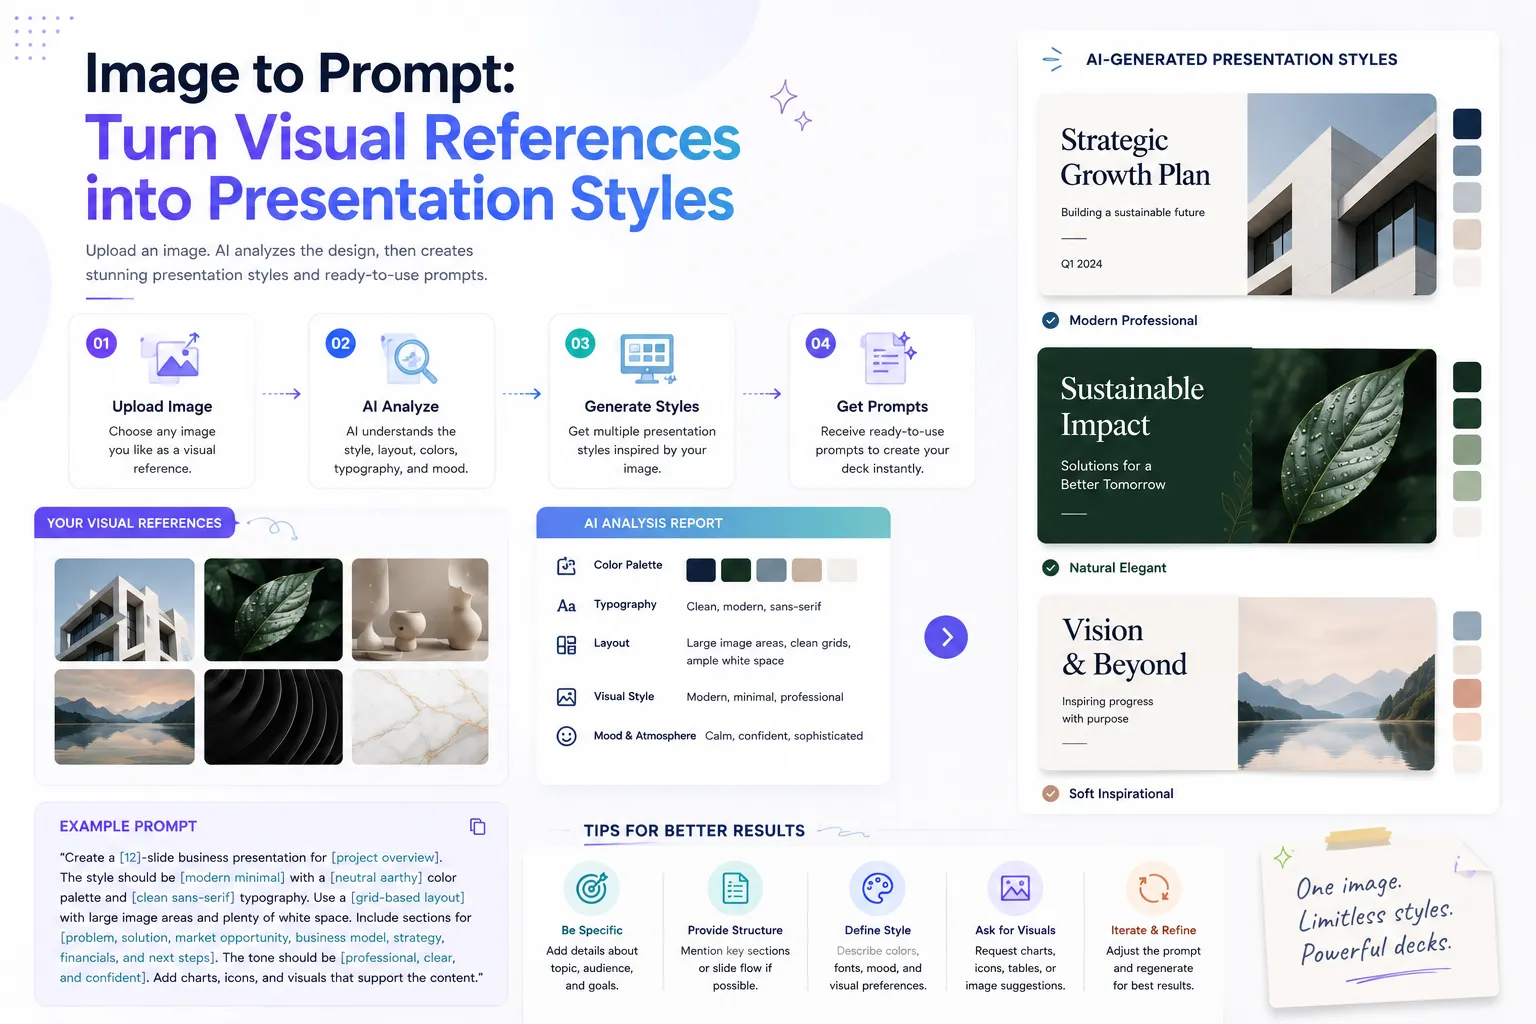Toggle the Soft Inspirational checkmark
Viewport: 1536px width, 1024px height.
(x=1050, y=794)
